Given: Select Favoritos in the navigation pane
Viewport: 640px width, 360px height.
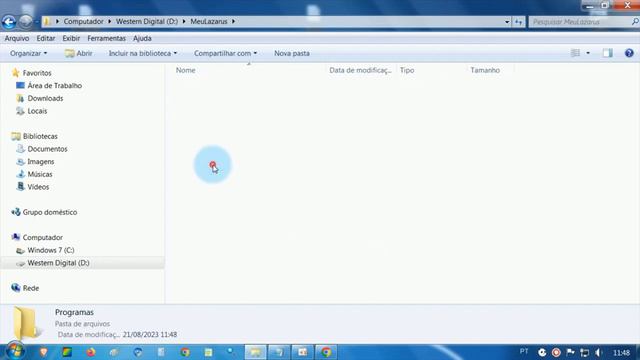Looking at the screenshot, I should (x=37, y=73).
